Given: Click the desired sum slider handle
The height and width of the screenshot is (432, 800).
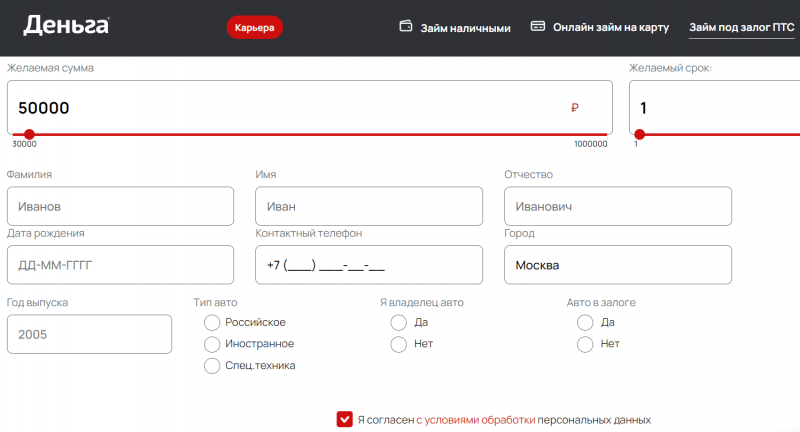Looking at the screenshot, I should [x=29, y=134].
